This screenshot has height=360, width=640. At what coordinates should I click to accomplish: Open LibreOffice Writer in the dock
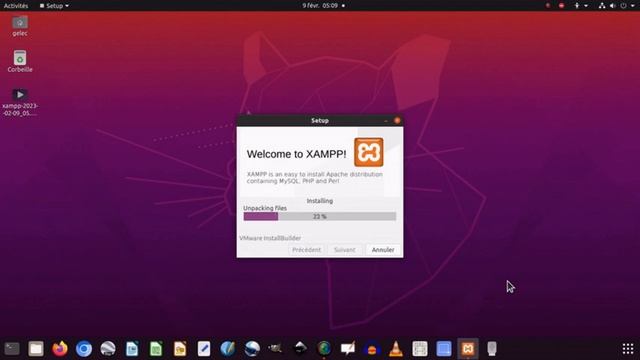click(132, 349)
